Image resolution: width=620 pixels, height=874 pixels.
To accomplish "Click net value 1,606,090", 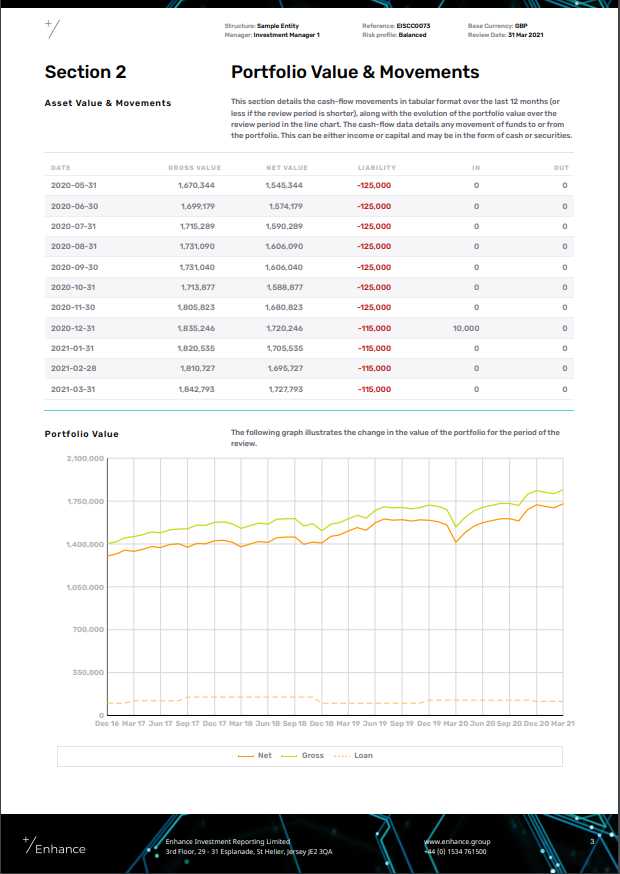I will point(284,247).
